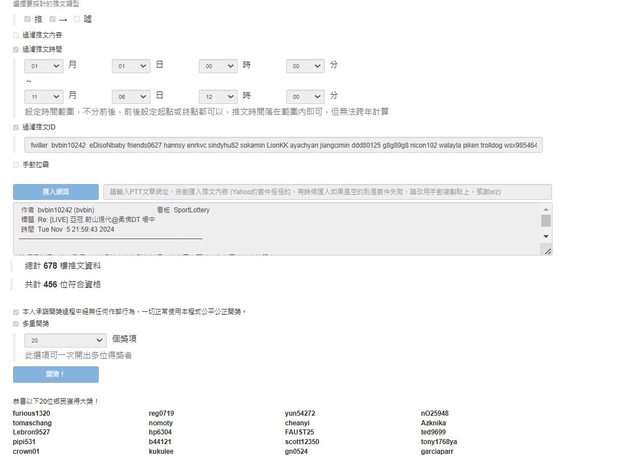640x464 pixels.
Task: Open the start hour dropdown showing 00
Action: coord(218,66)
